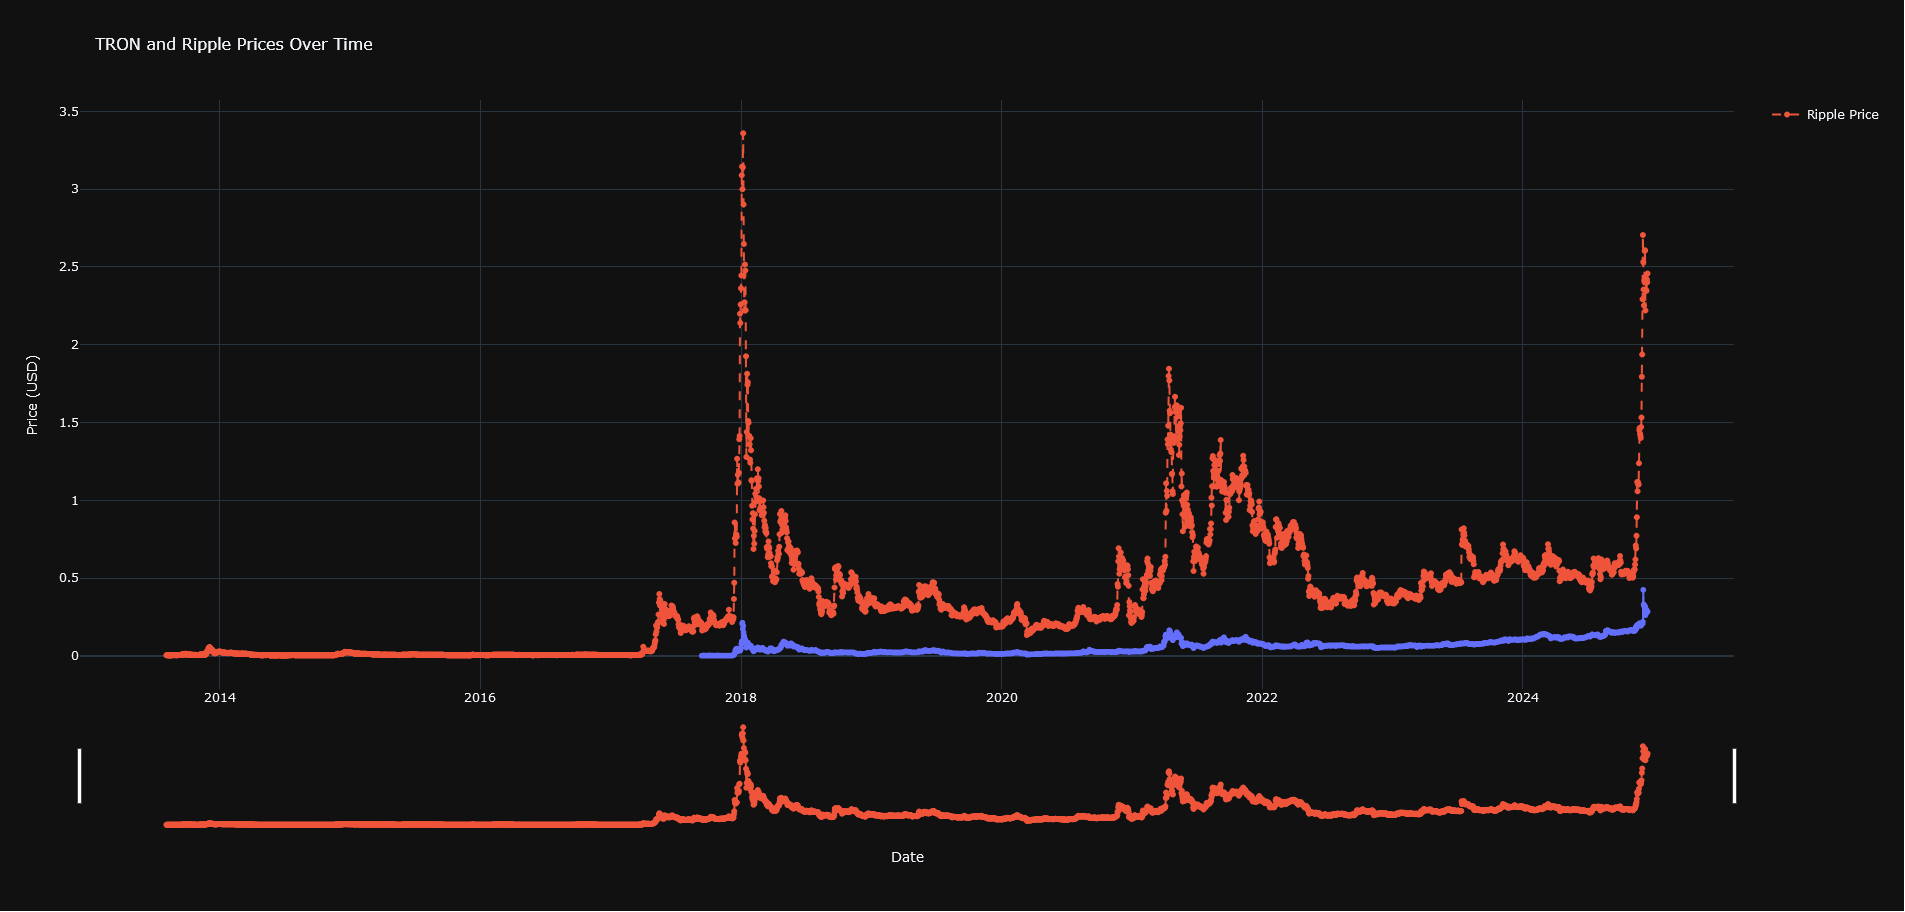Click the 2018 x-axis tick label
The height and width of the screenshot is (912, 1905).
point(741,697)
